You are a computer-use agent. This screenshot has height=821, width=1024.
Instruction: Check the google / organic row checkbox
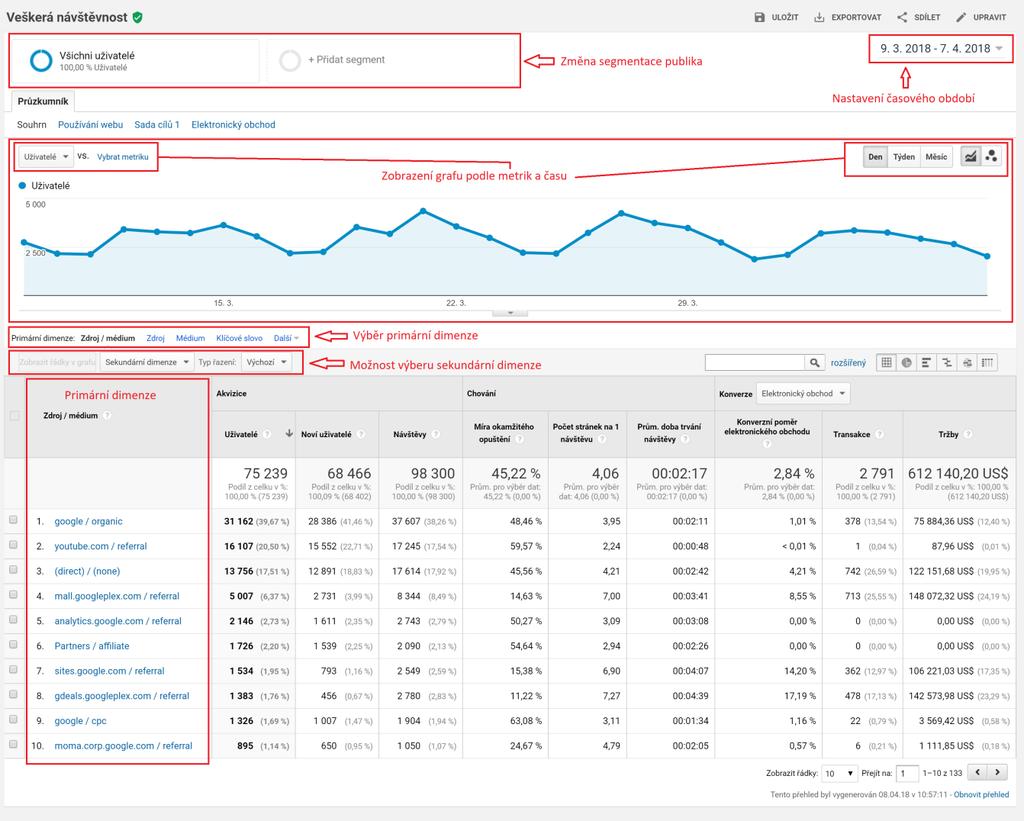click(13, 521)
